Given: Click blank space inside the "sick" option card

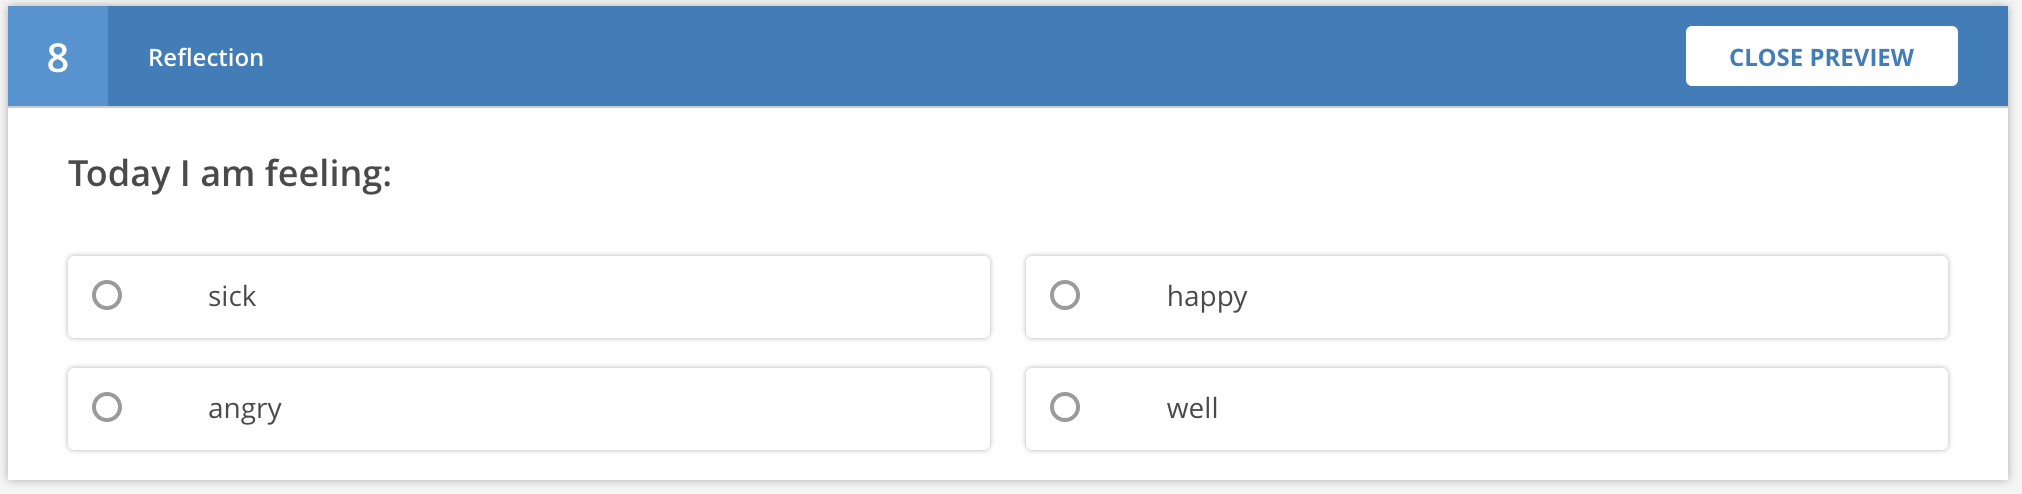Looking at the screenshot, I should [620, 297].
